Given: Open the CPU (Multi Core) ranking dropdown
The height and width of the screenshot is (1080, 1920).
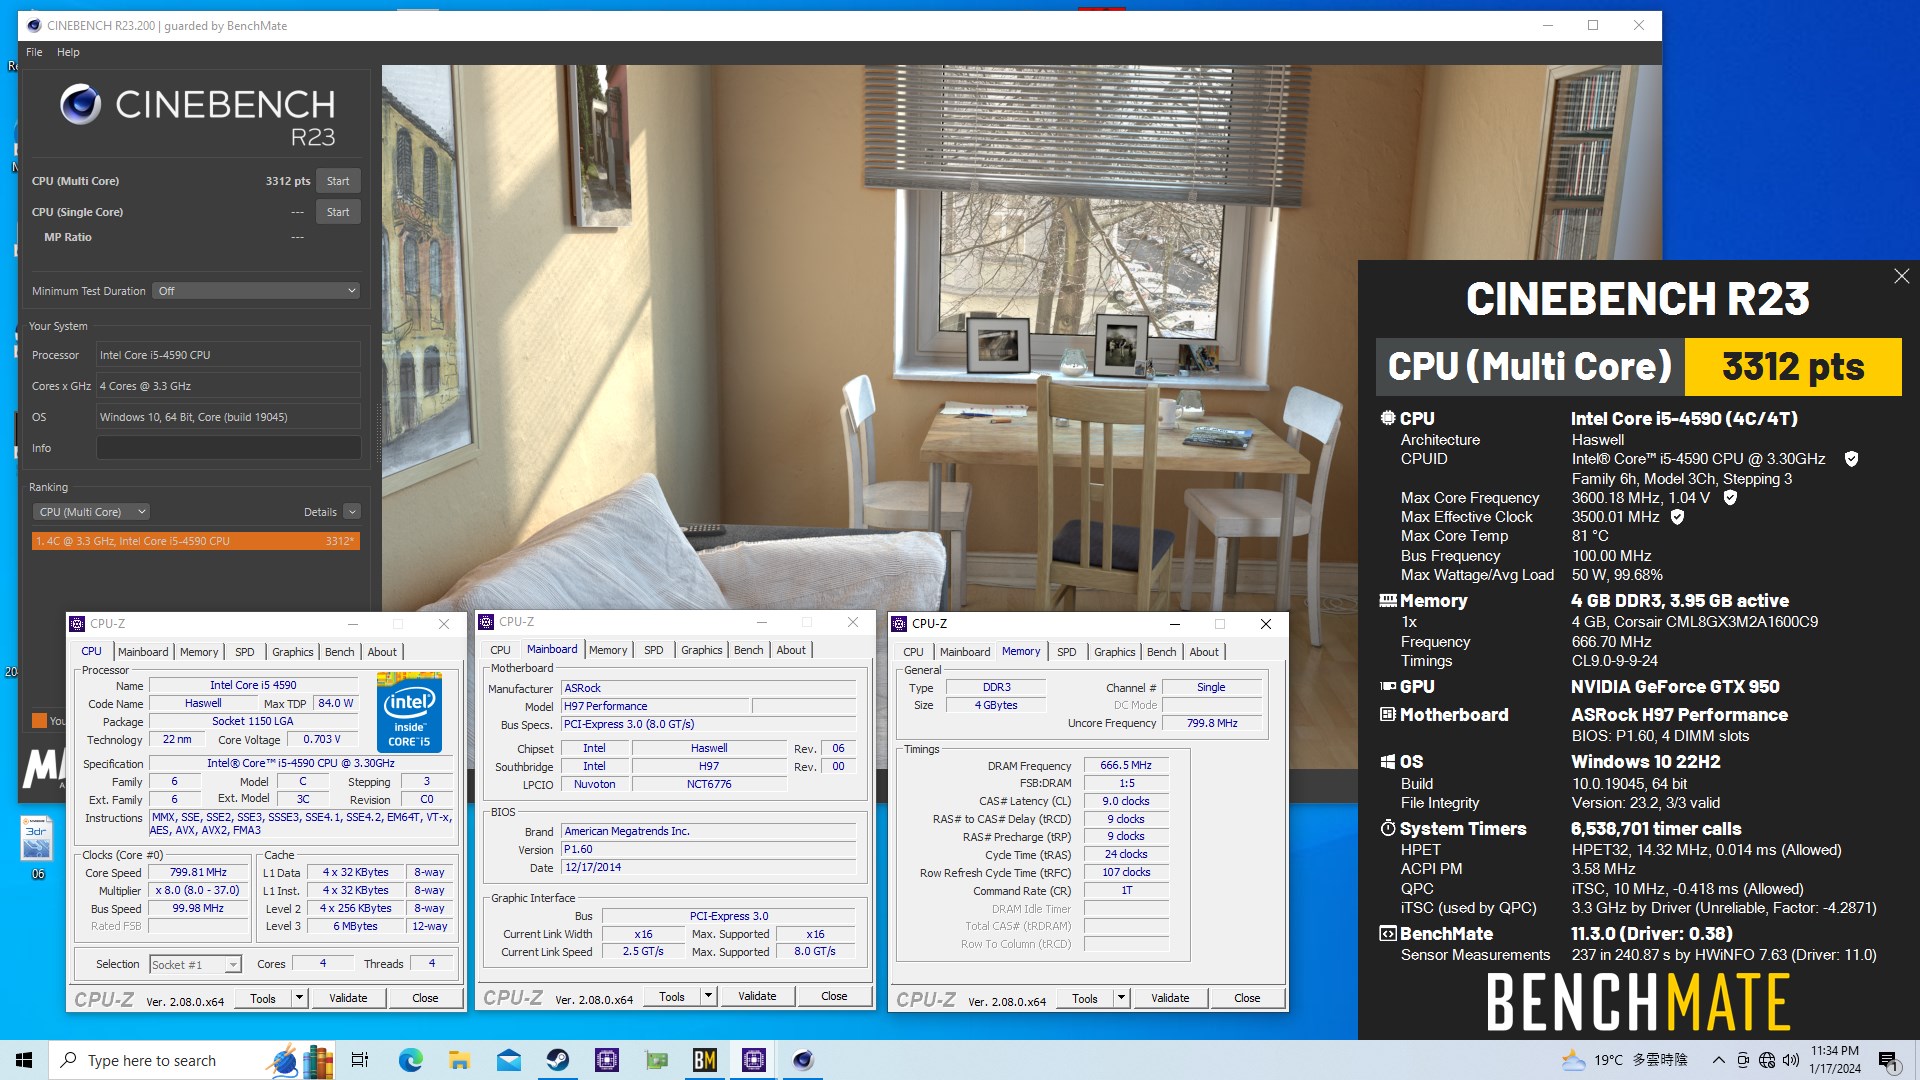Looking at the screenshot, I should click(91, 512).
